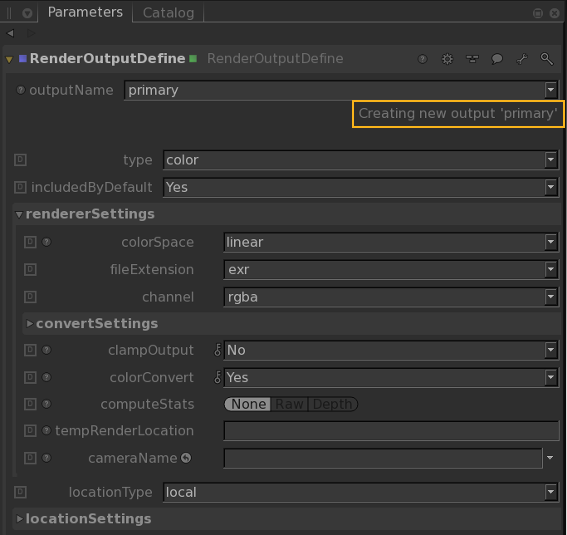This screenshot has width=567, height=535.
Task: Open help for clampOutput
Action: [x=47, y=350]
